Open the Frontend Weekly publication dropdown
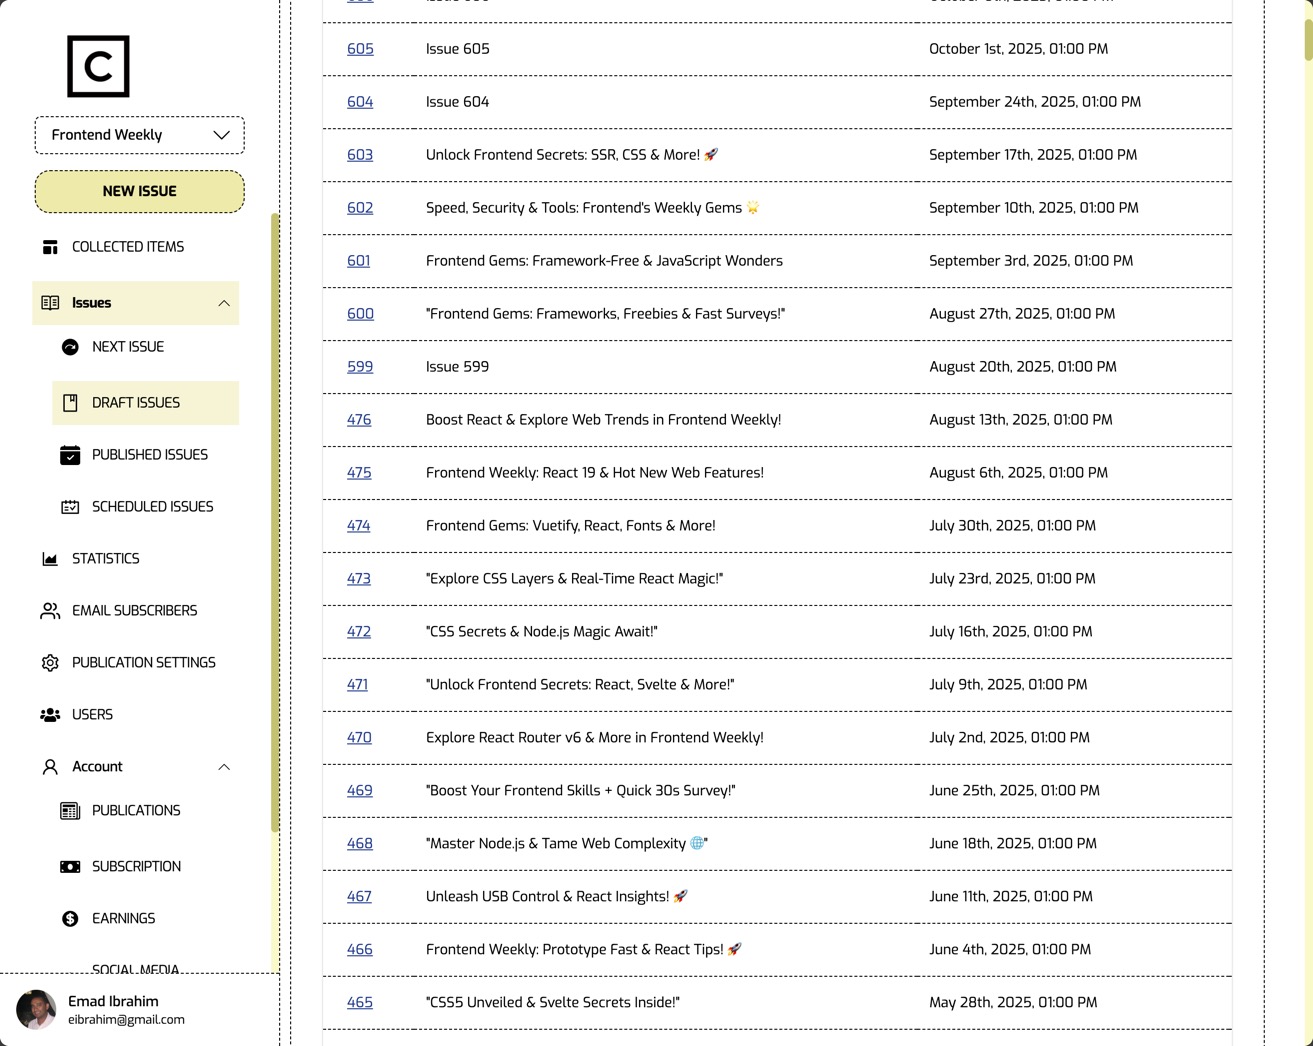1313x1046 pixels. (139, 134)
